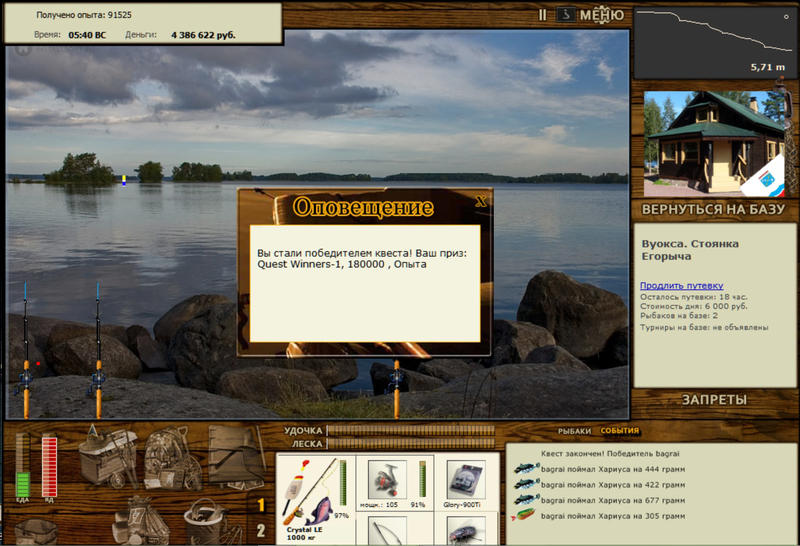This screenshot has height=546, width=800.
Task: Pause the game with the pause icon
Action: point(542,15)
